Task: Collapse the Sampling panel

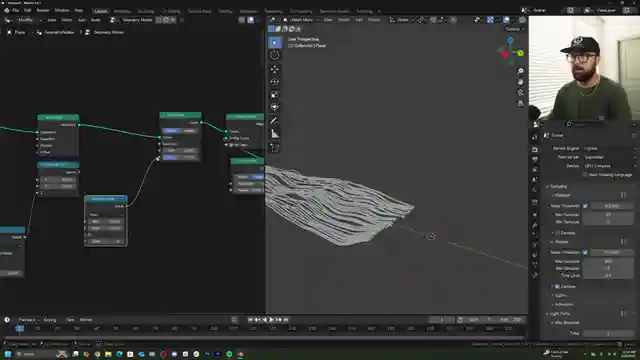Action: tap(558, 187)
